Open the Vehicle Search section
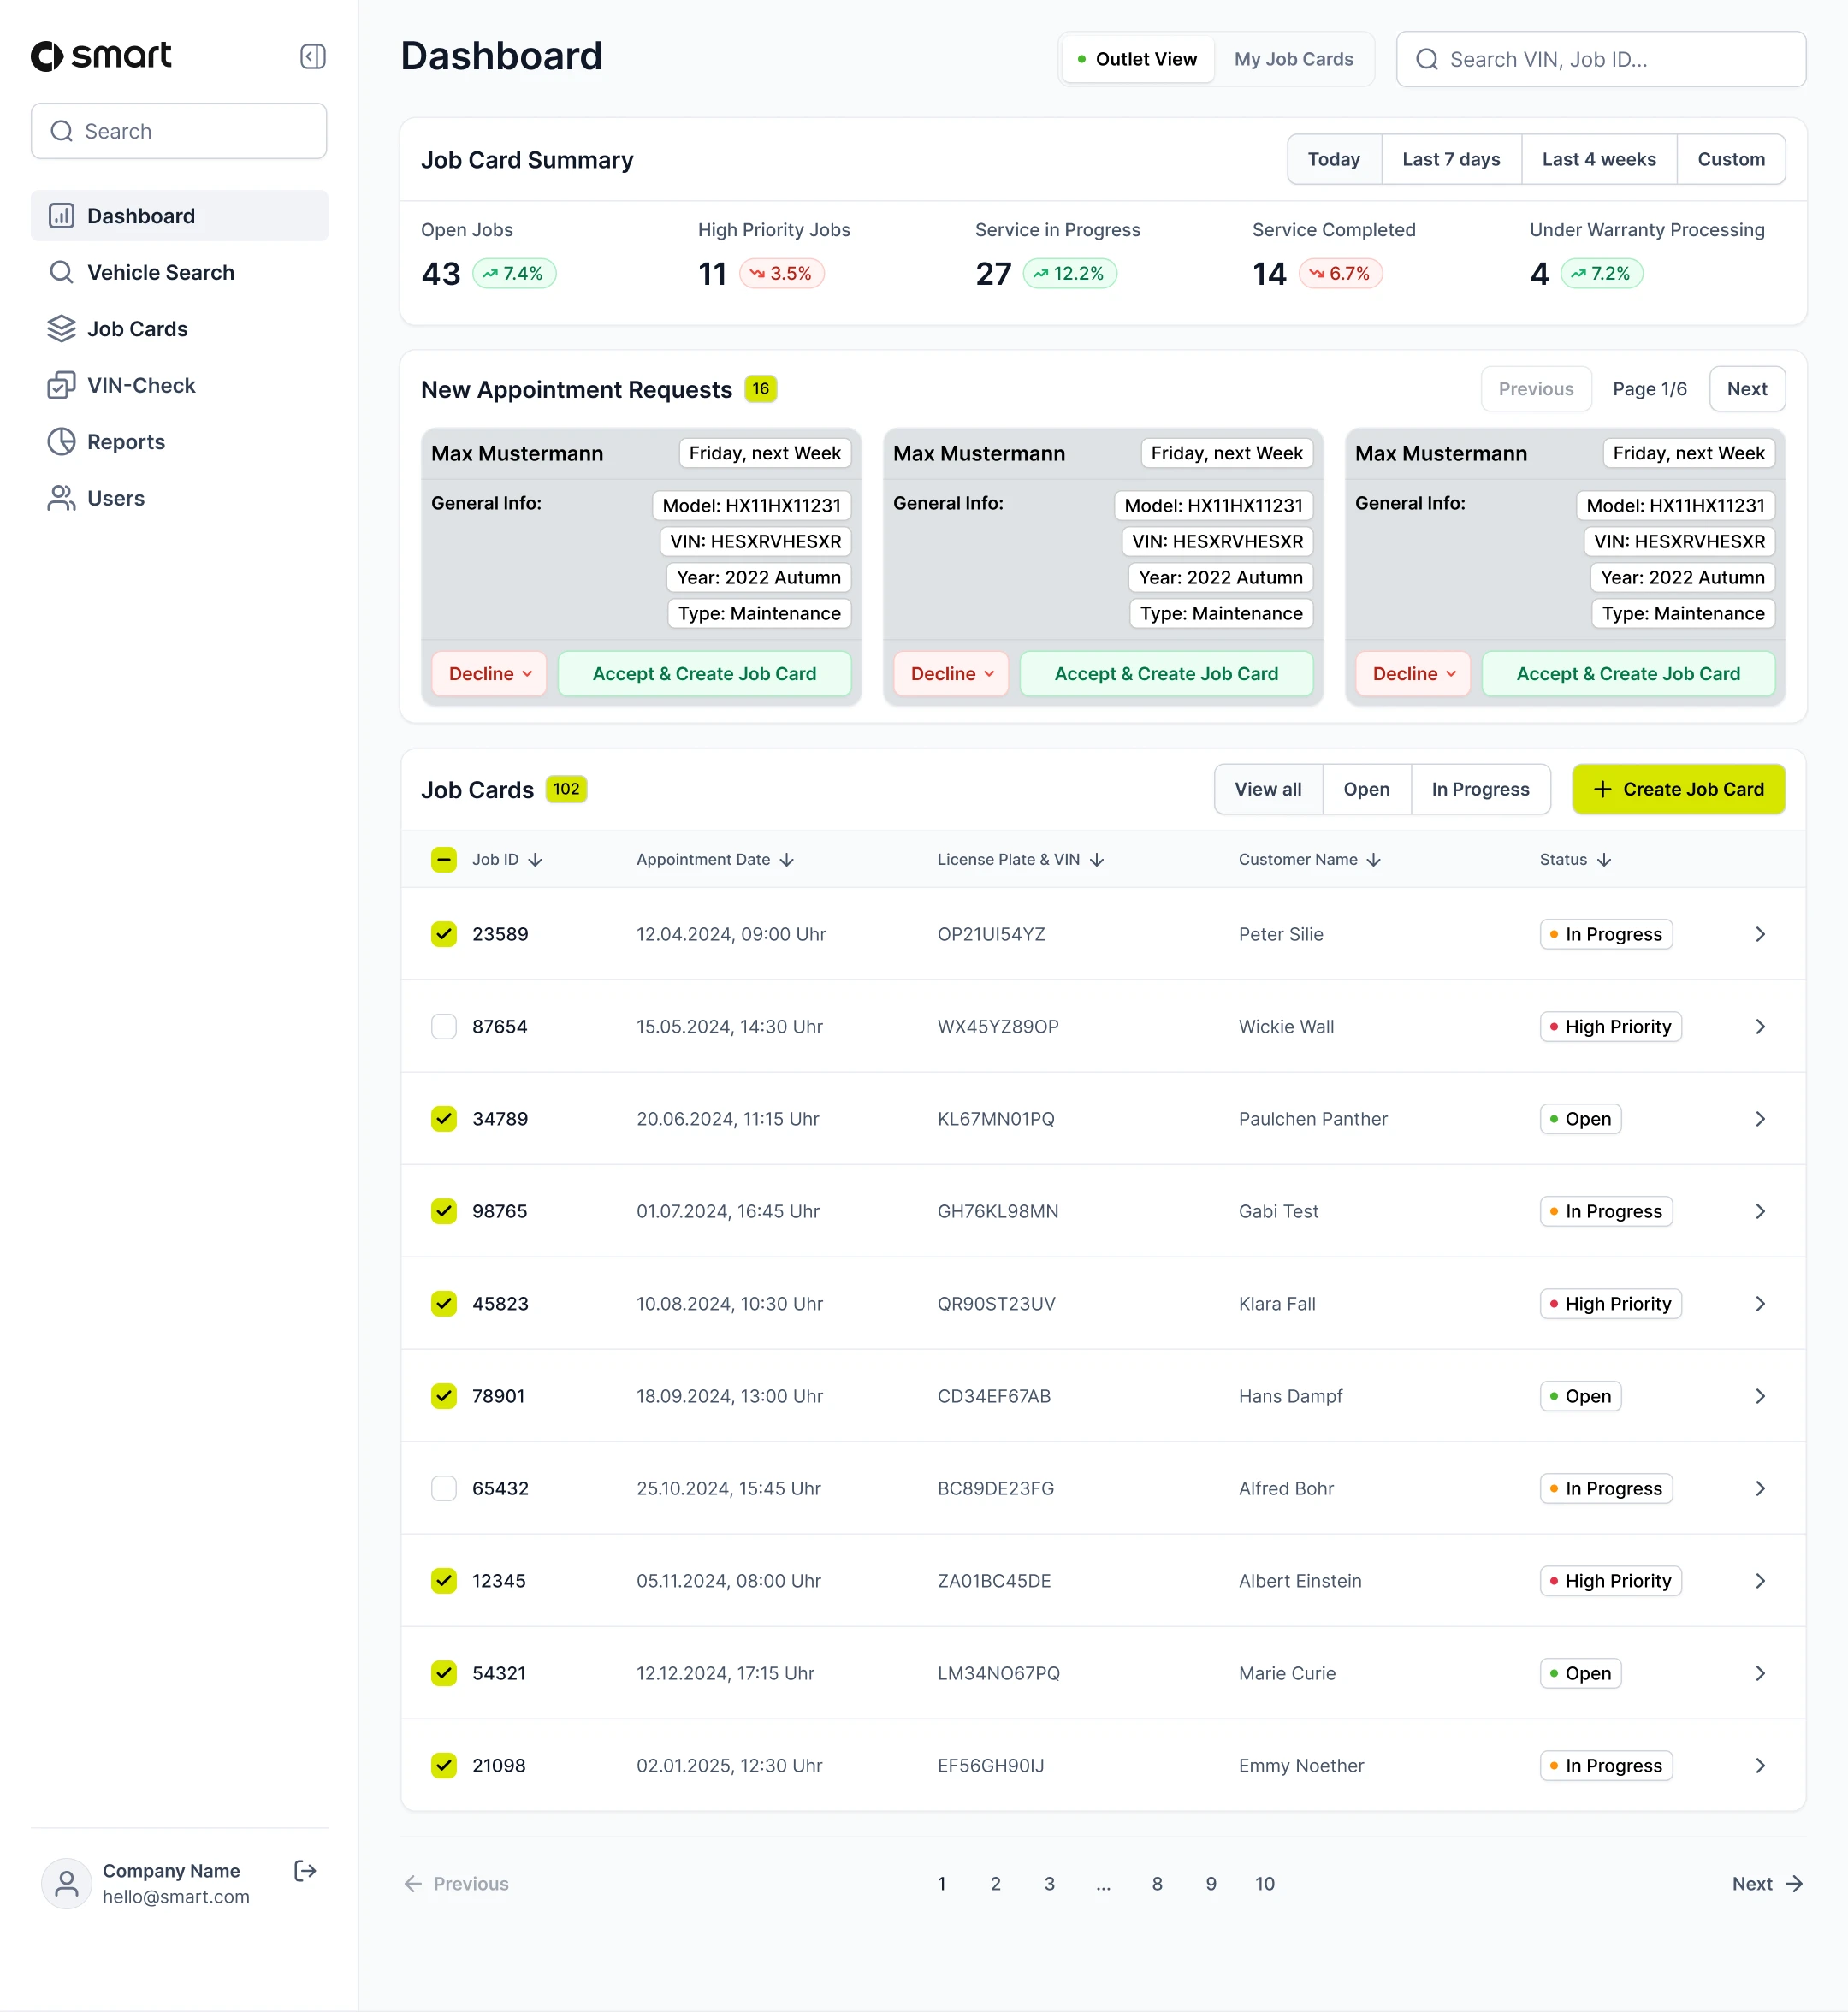 click(159, 272)
